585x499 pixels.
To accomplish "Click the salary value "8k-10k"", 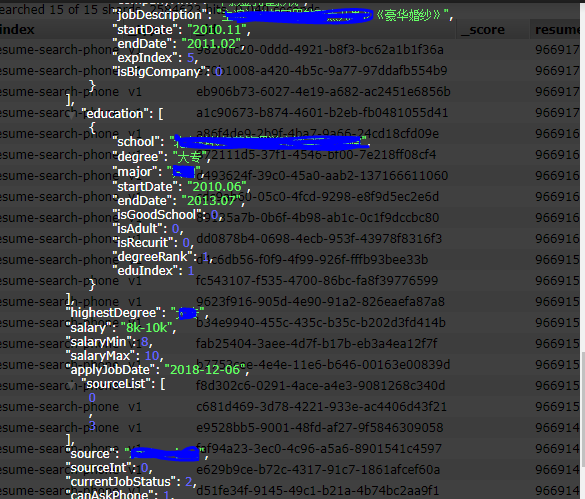I will click(x=147, y=328).
